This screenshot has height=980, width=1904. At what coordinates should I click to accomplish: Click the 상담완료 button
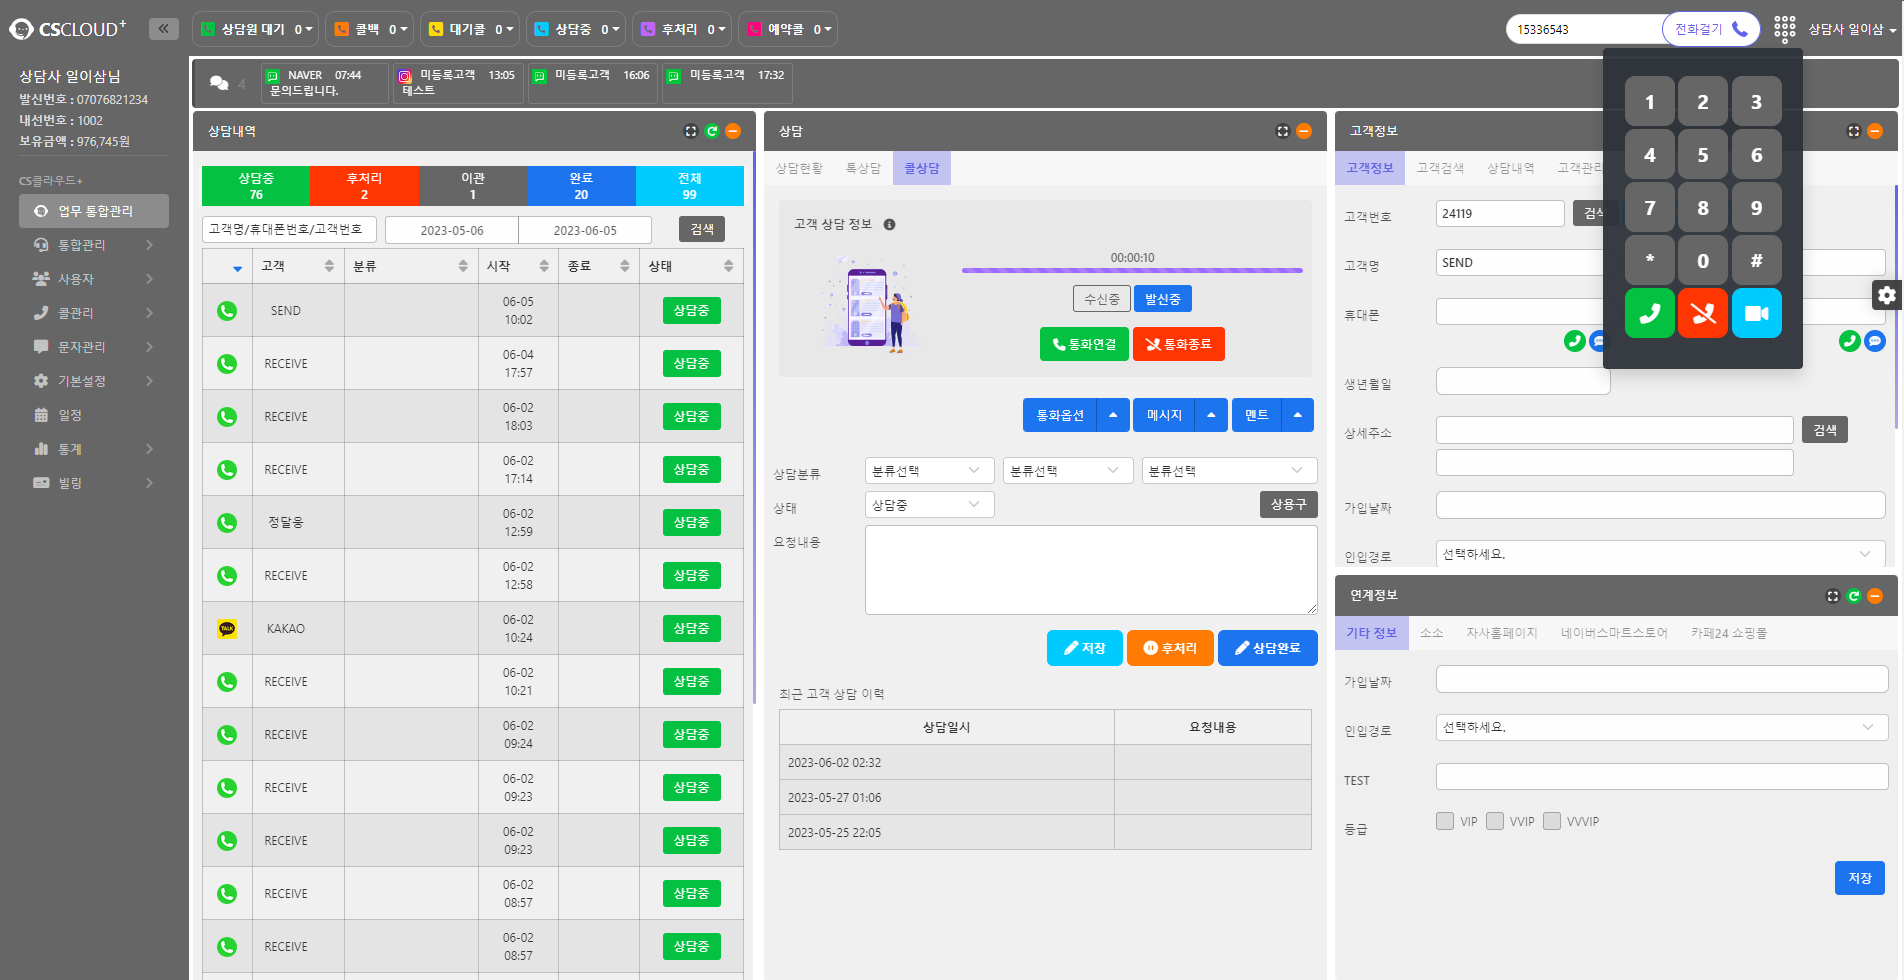click(x=1267, y=648)
